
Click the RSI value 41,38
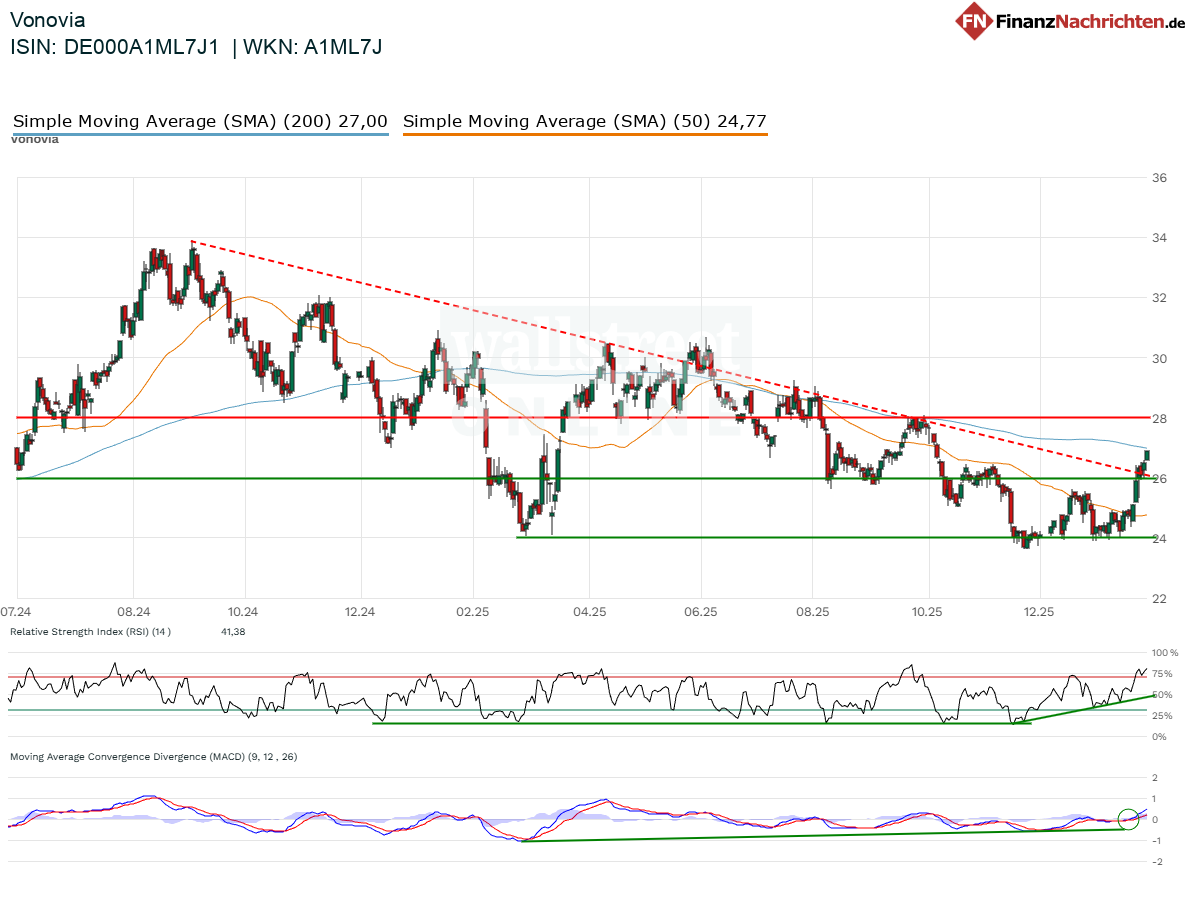pos(234,631)
